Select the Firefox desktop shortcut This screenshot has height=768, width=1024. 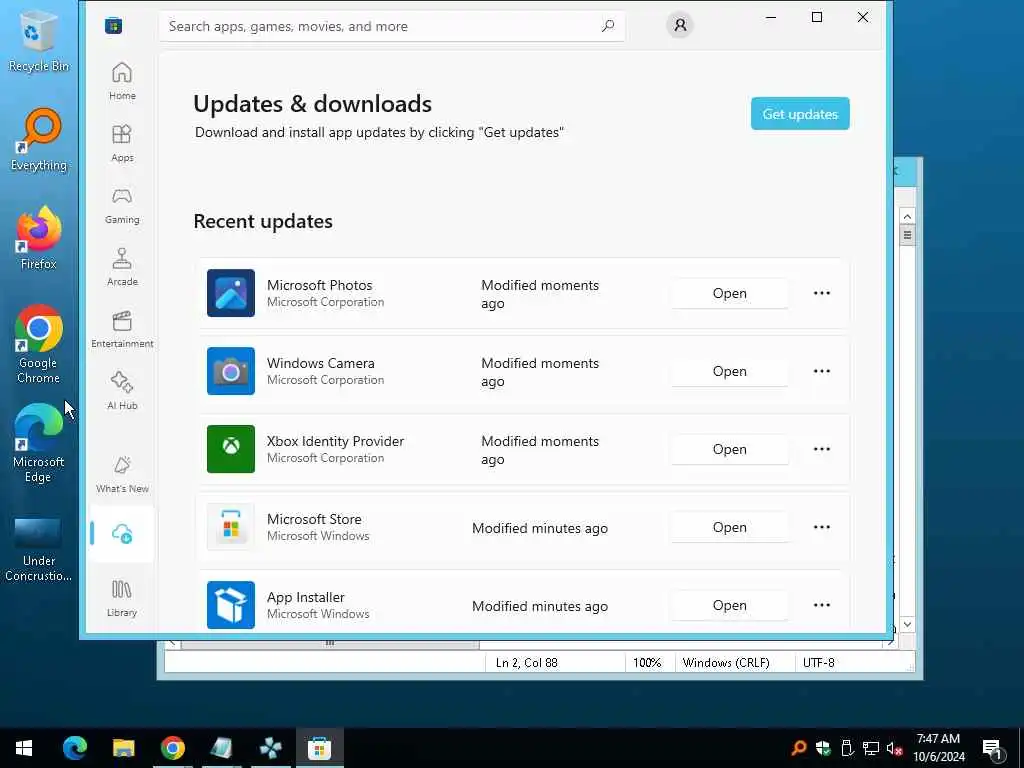coord(39,238)
